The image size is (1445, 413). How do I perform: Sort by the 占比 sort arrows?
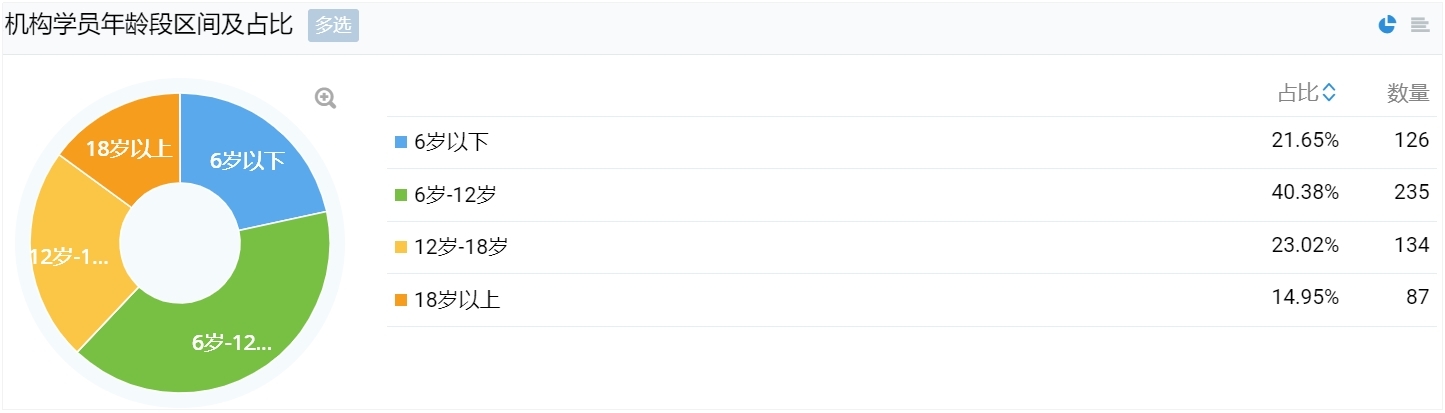tap(1329, 93)
